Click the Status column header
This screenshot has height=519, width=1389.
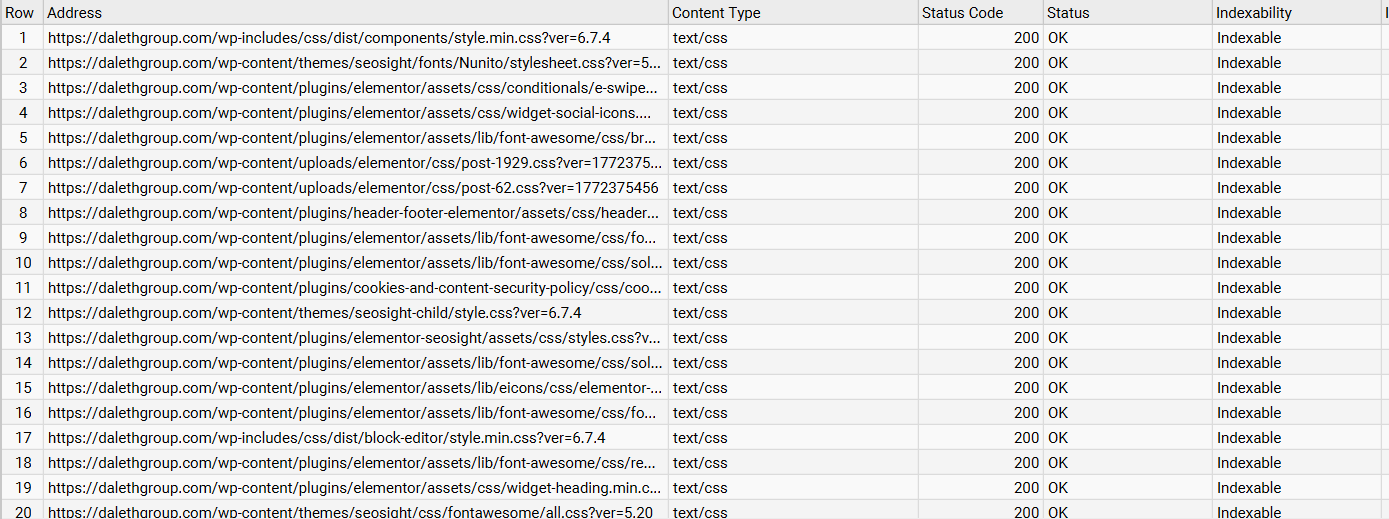pos(1068,13)
